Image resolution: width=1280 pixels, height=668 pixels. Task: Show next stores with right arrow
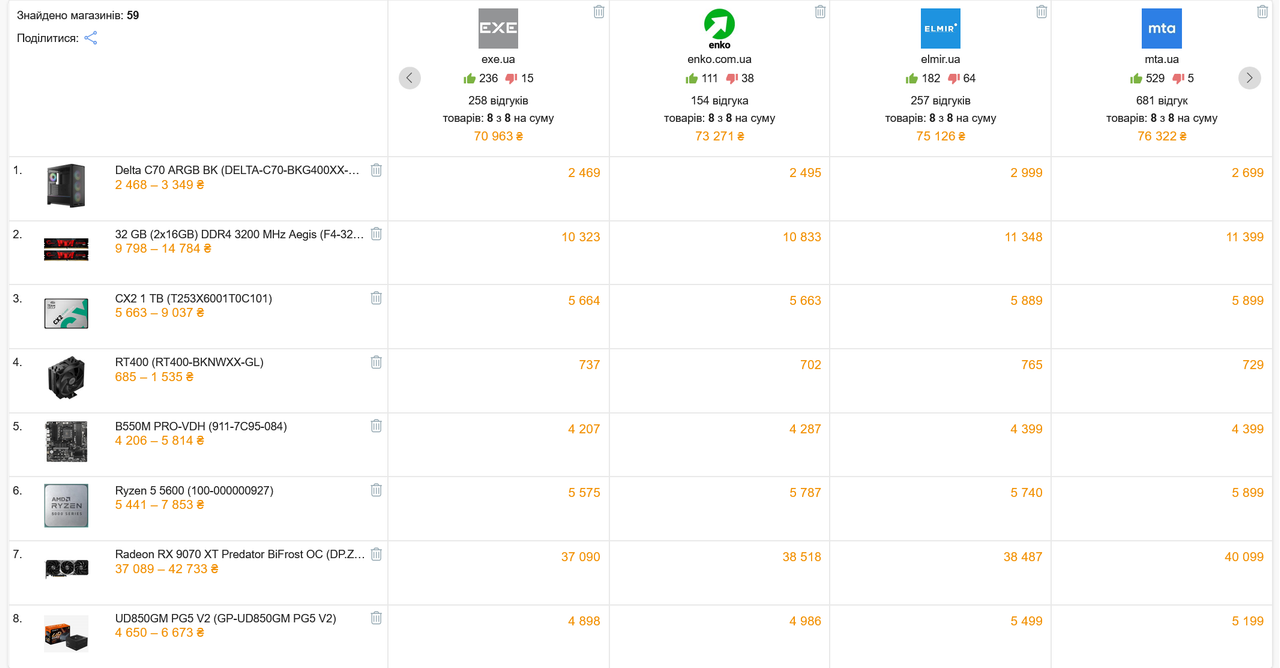(1250, 78)
